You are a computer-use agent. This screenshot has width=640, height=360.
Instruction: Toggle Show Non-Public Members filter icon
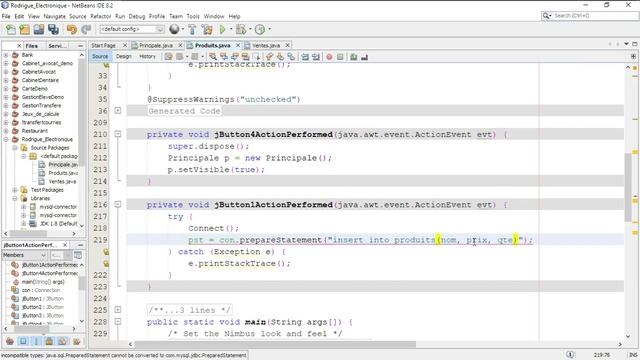(x=49, y=341)
